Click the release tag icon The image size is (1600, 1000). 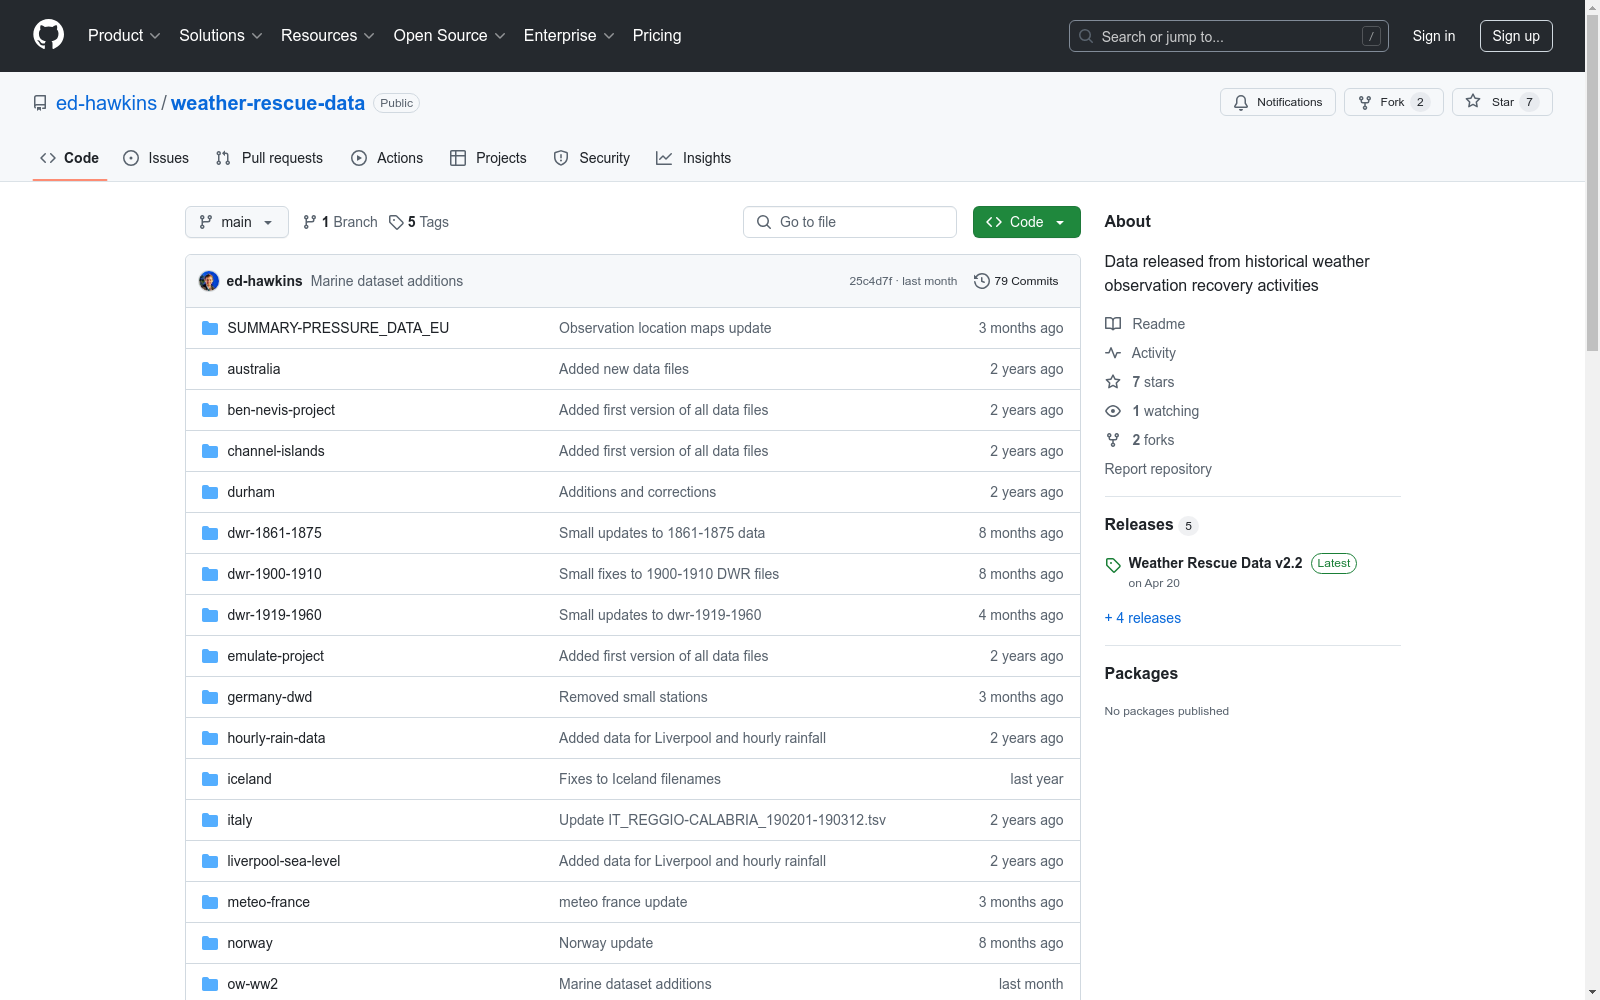click(1113, 565)
